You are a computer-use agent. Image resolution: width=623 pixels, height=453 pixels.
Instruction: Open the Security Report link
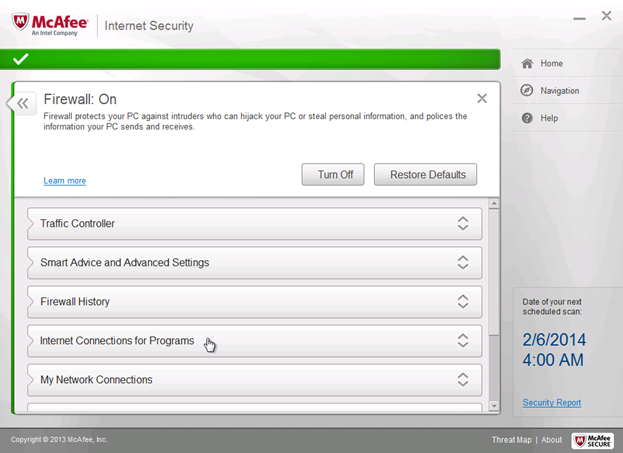point(551,403)
